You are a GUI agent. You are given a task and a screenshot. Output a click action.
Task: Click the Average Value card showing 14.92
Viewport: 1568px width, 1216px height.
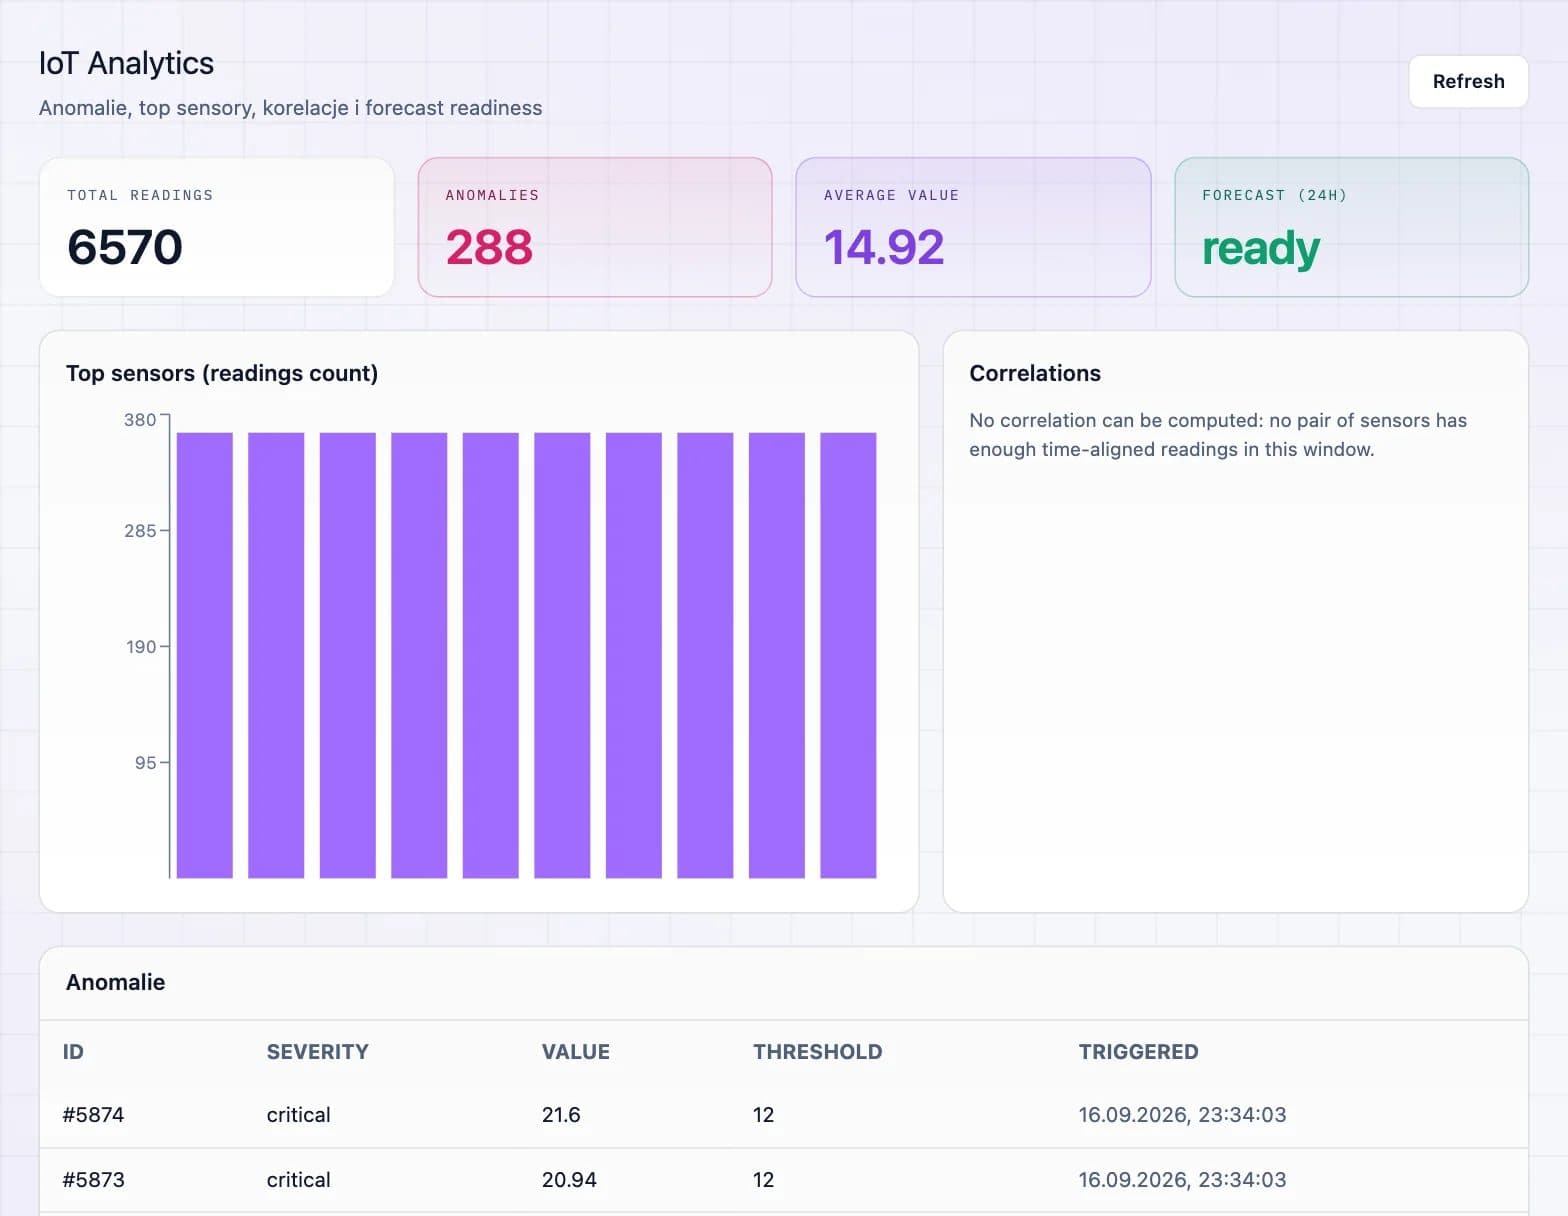[973, 227]
